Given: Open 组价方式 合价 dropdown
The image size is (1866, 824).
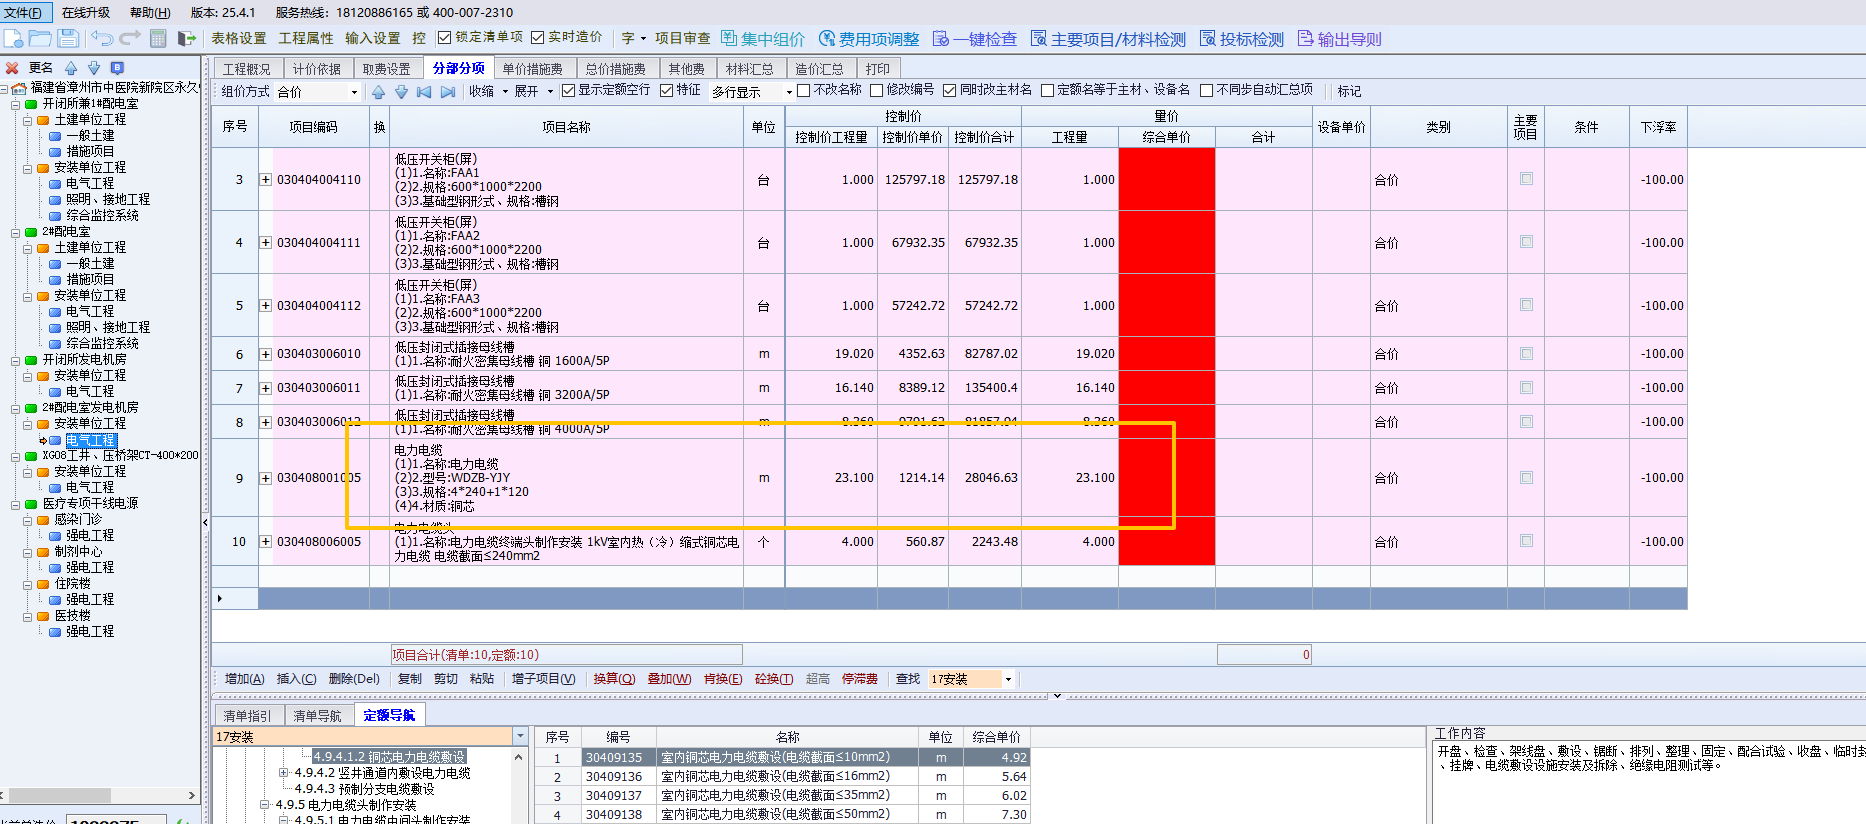Looking at the screenshot, I should pyautogui.click(x=354, y=92).
